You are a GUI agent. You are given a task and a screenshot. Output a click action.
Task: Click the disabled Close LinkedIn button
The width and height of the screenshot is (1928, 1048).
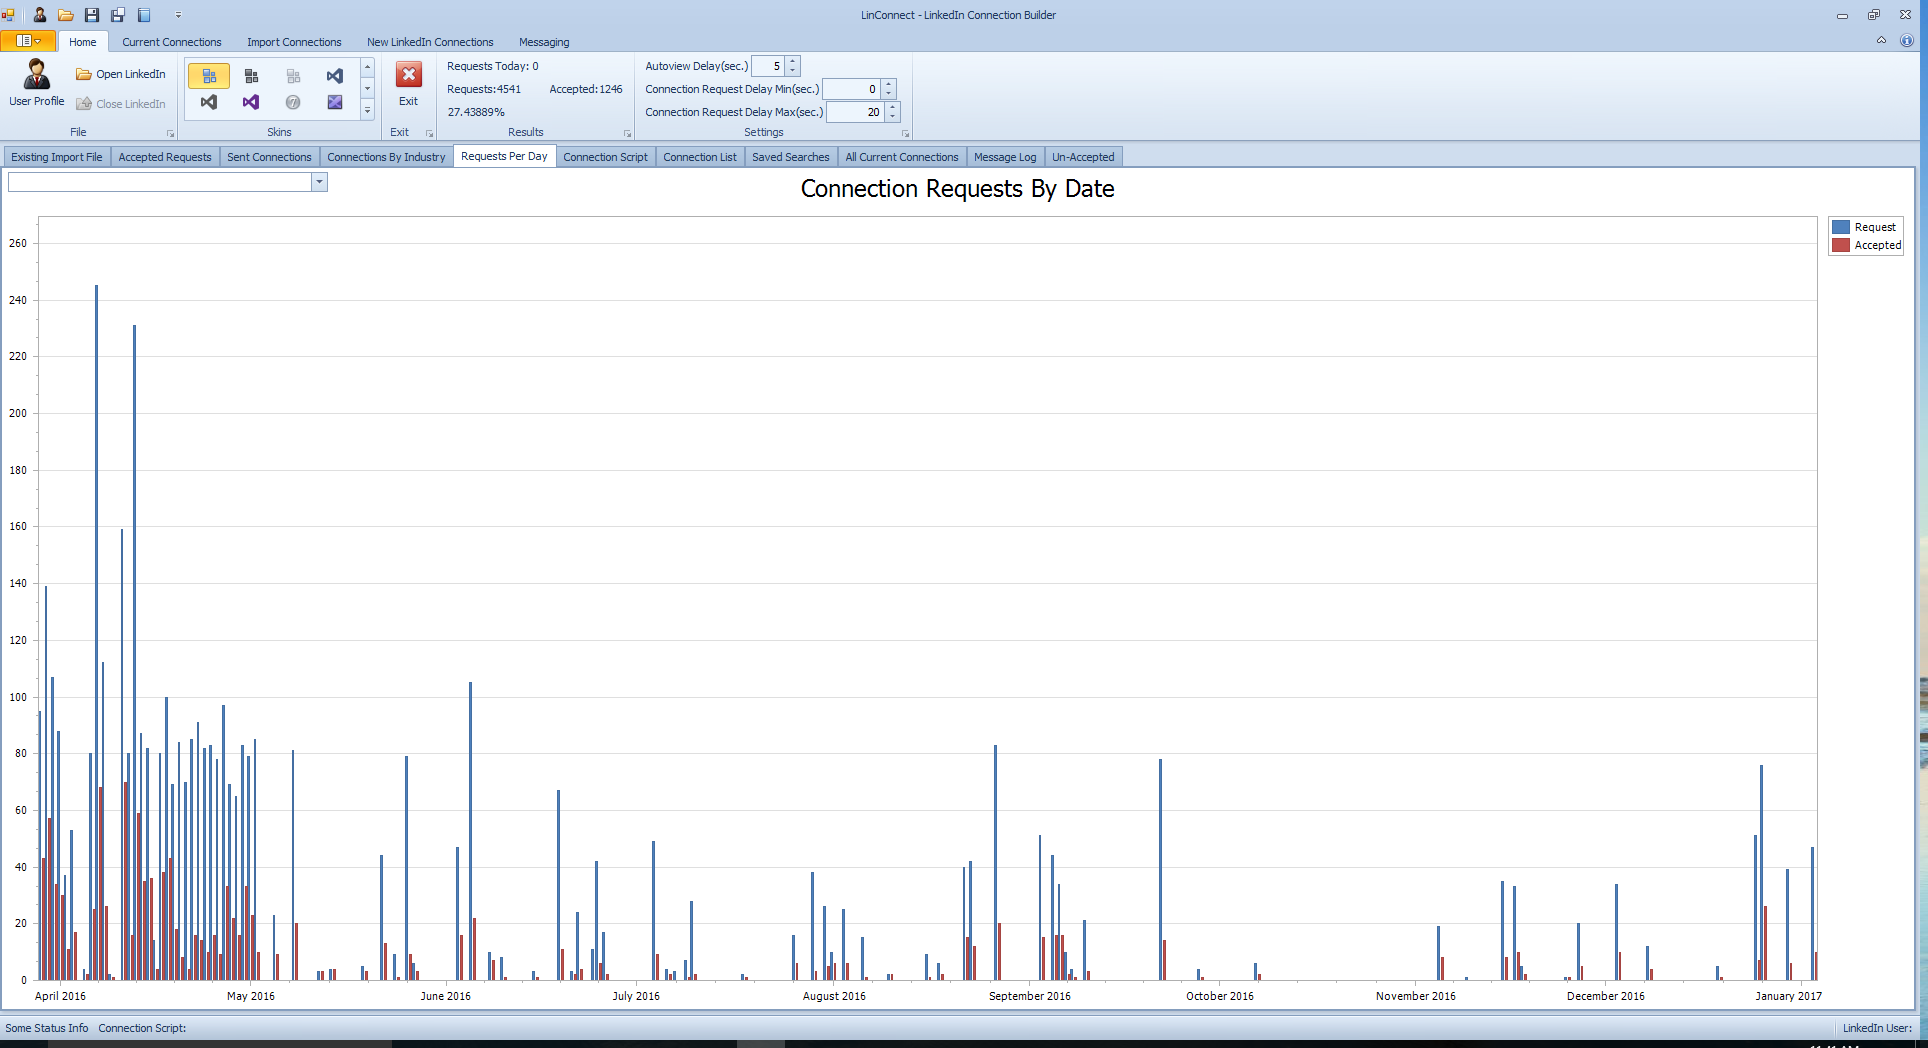pos(121,104)
